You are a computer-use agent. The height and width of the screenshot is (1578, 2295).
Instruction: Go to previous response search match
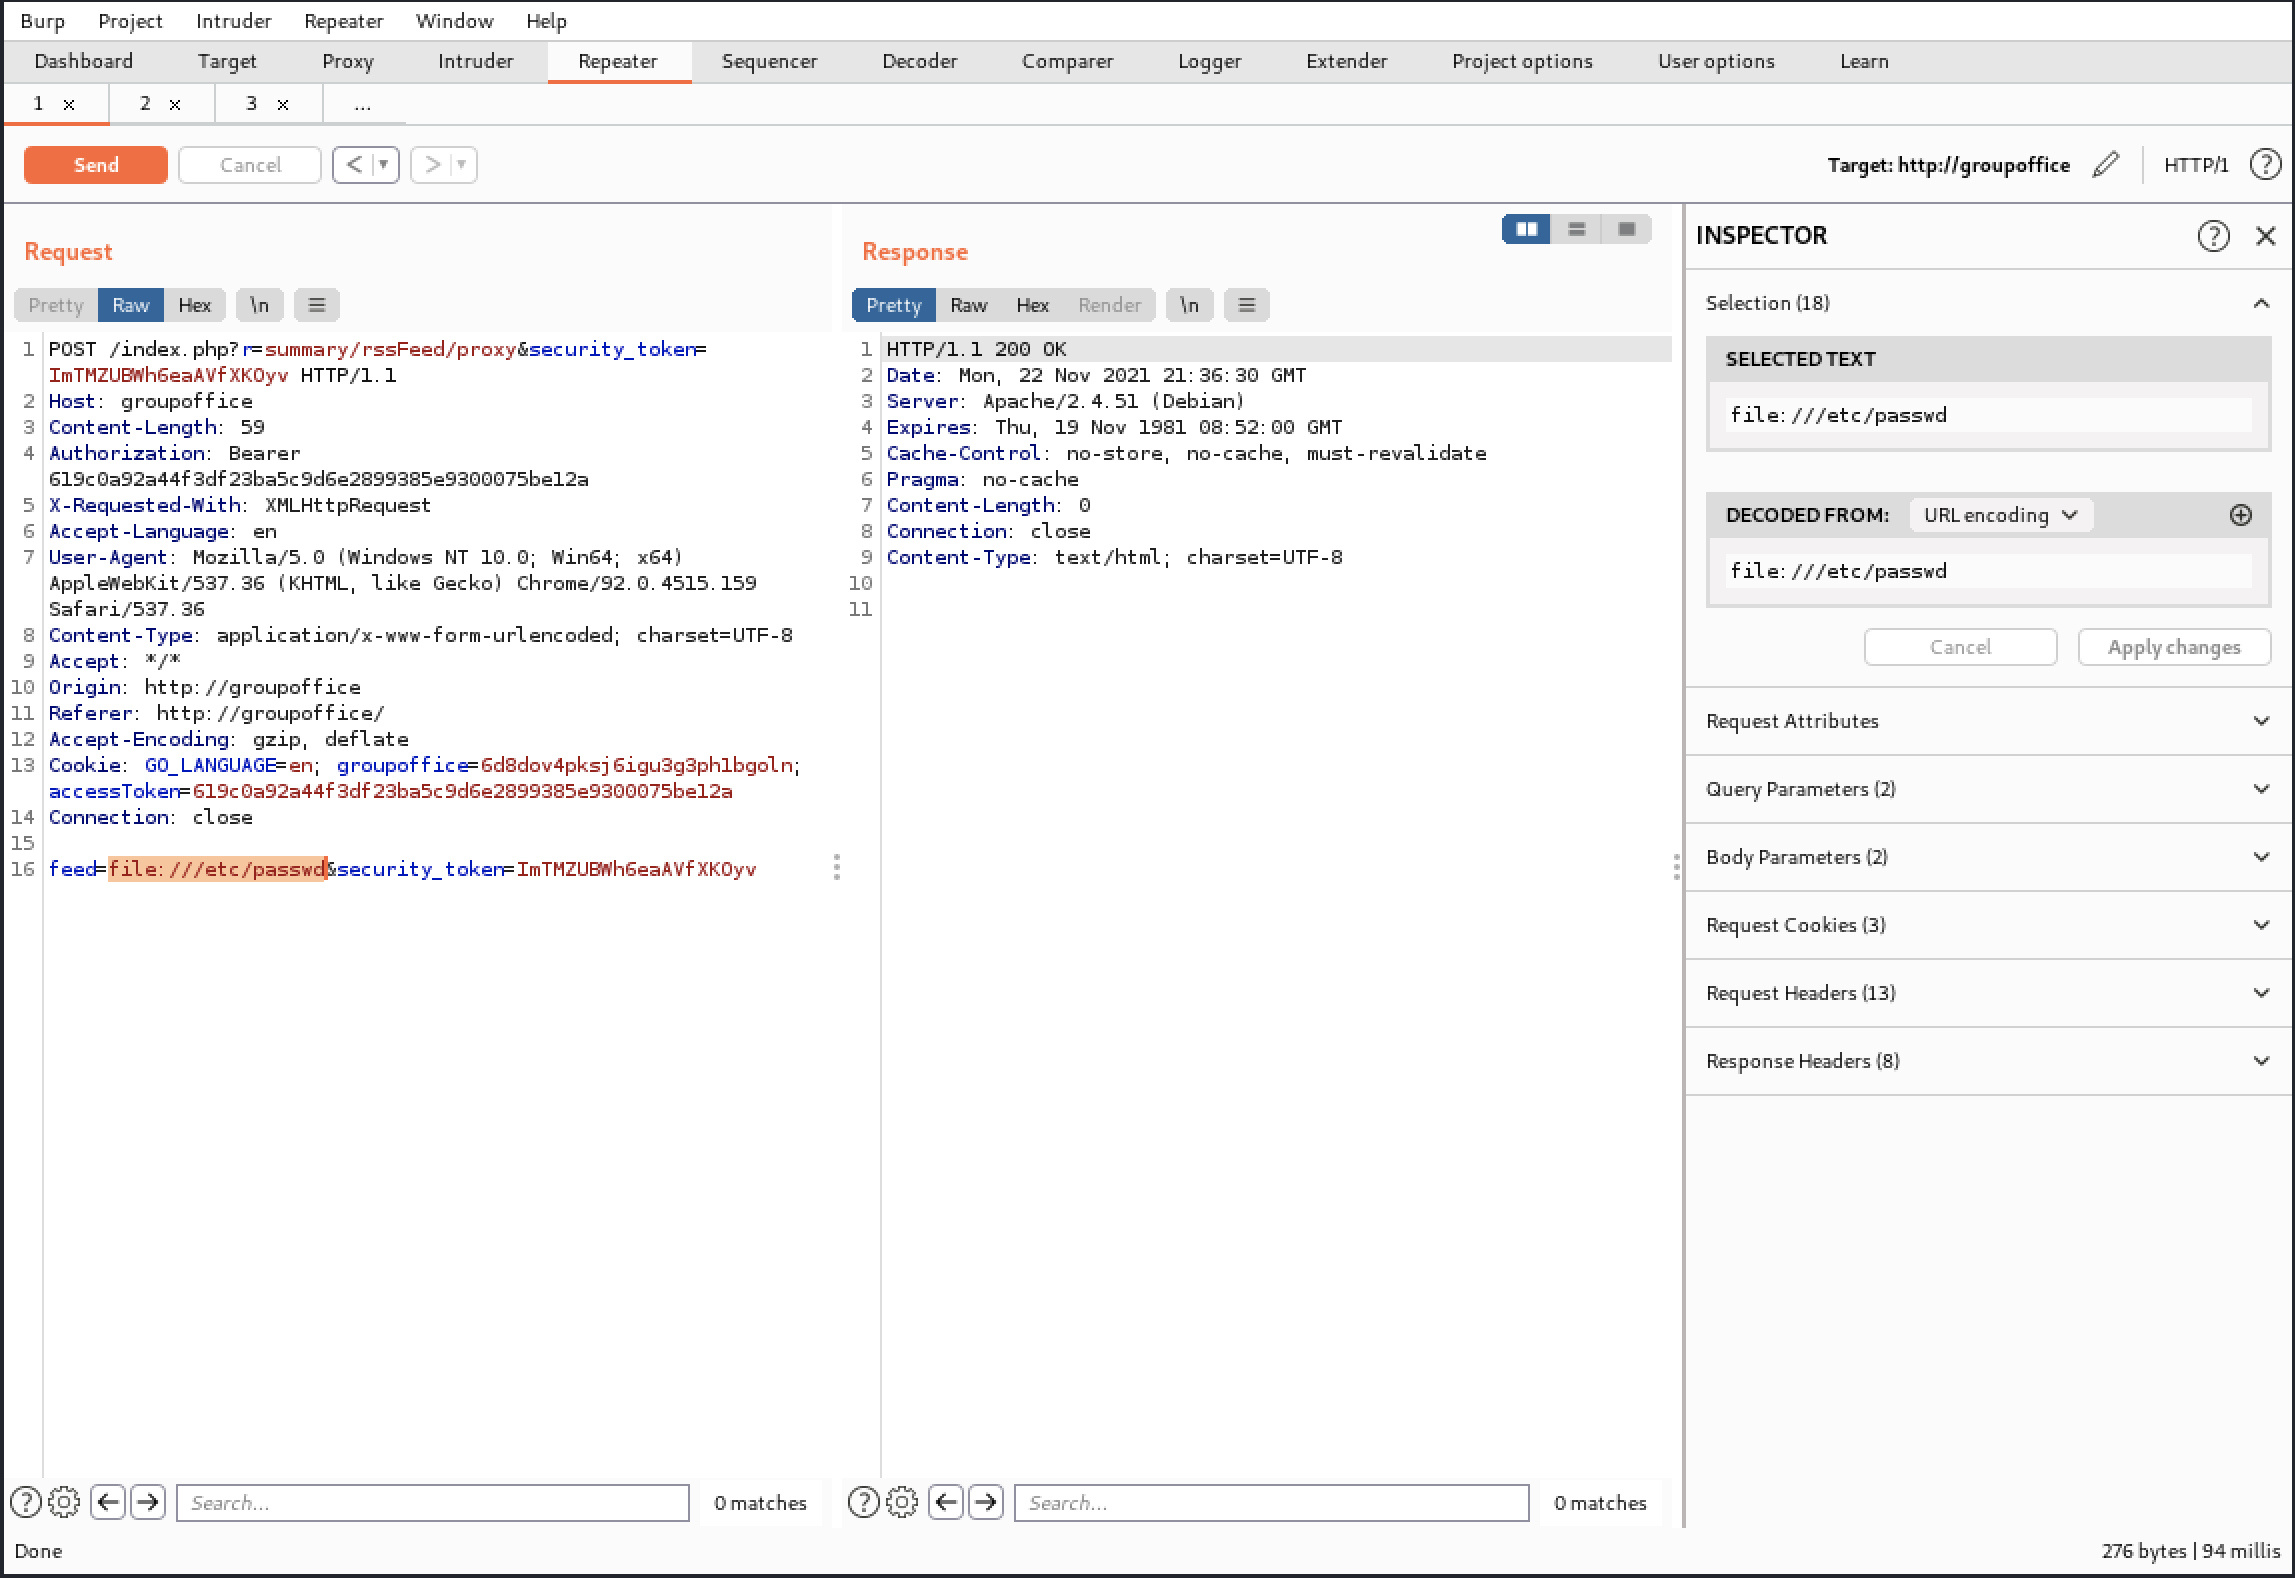[x=946, y=1502]
